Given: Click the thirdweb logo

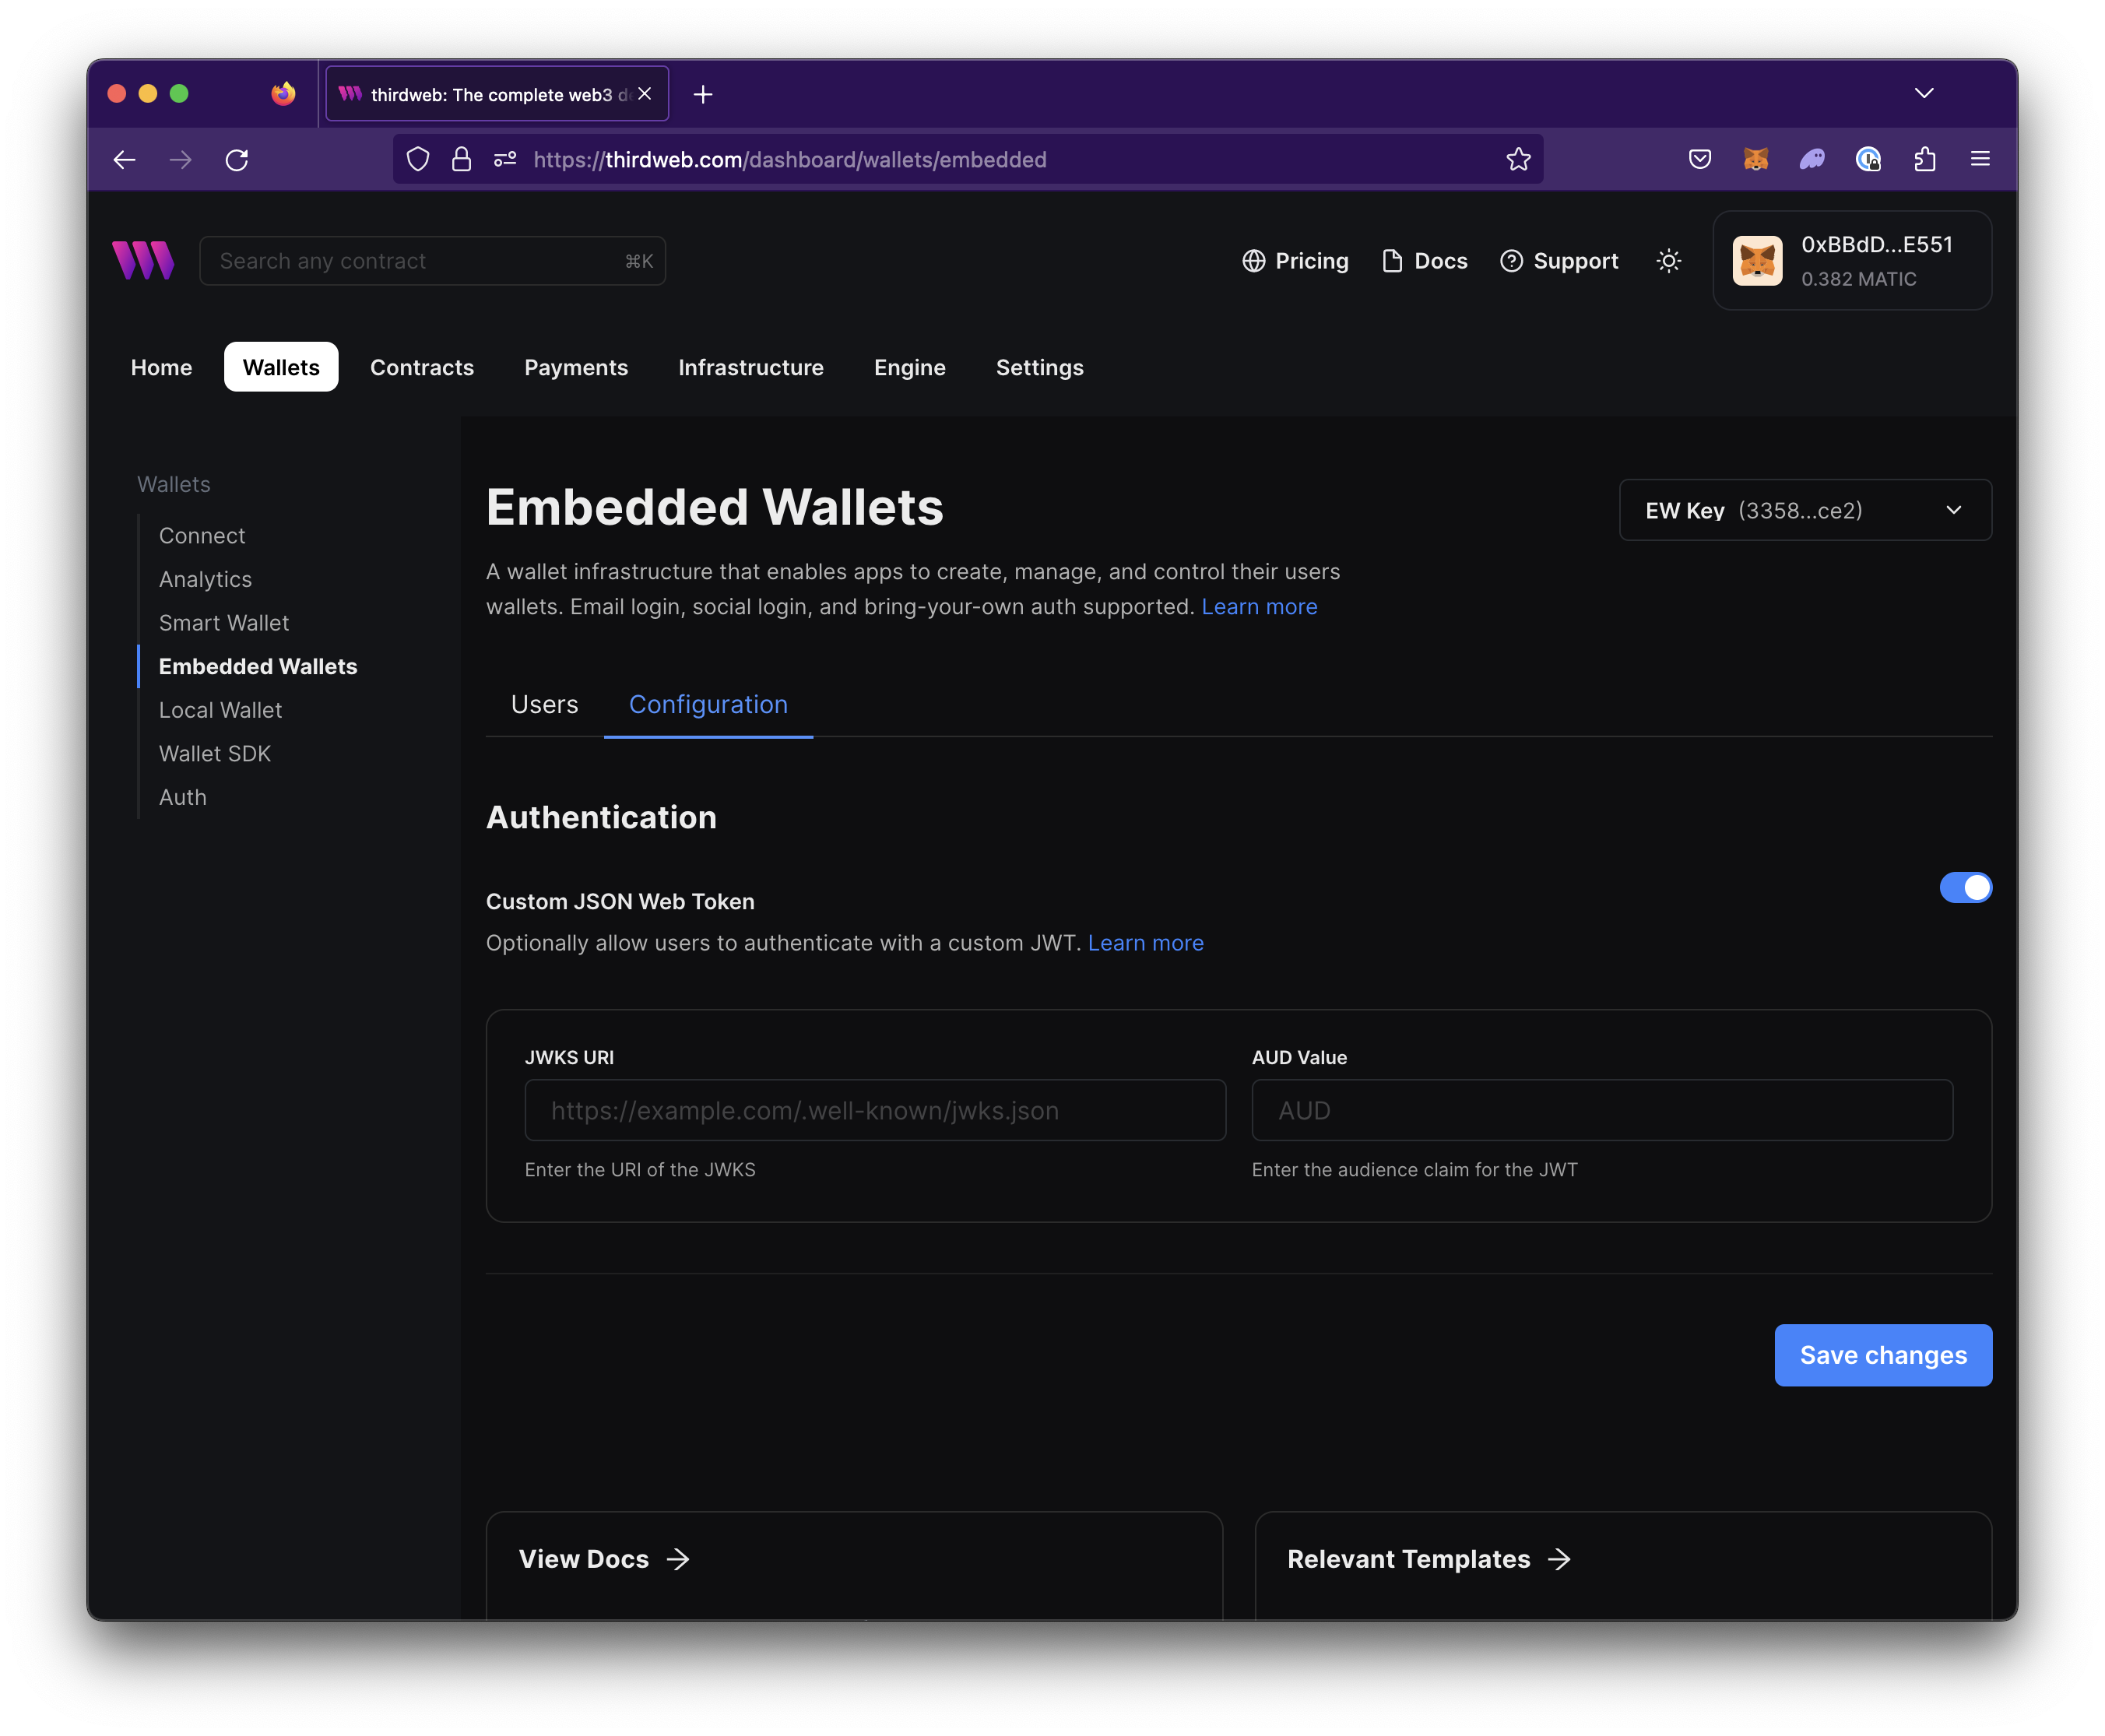Looking at the screenshot, I should [x=143, y=260].
